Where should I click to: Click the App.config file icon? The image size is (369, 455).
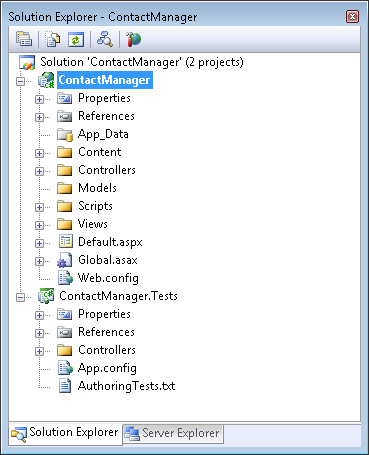click(x=65, y=368)
